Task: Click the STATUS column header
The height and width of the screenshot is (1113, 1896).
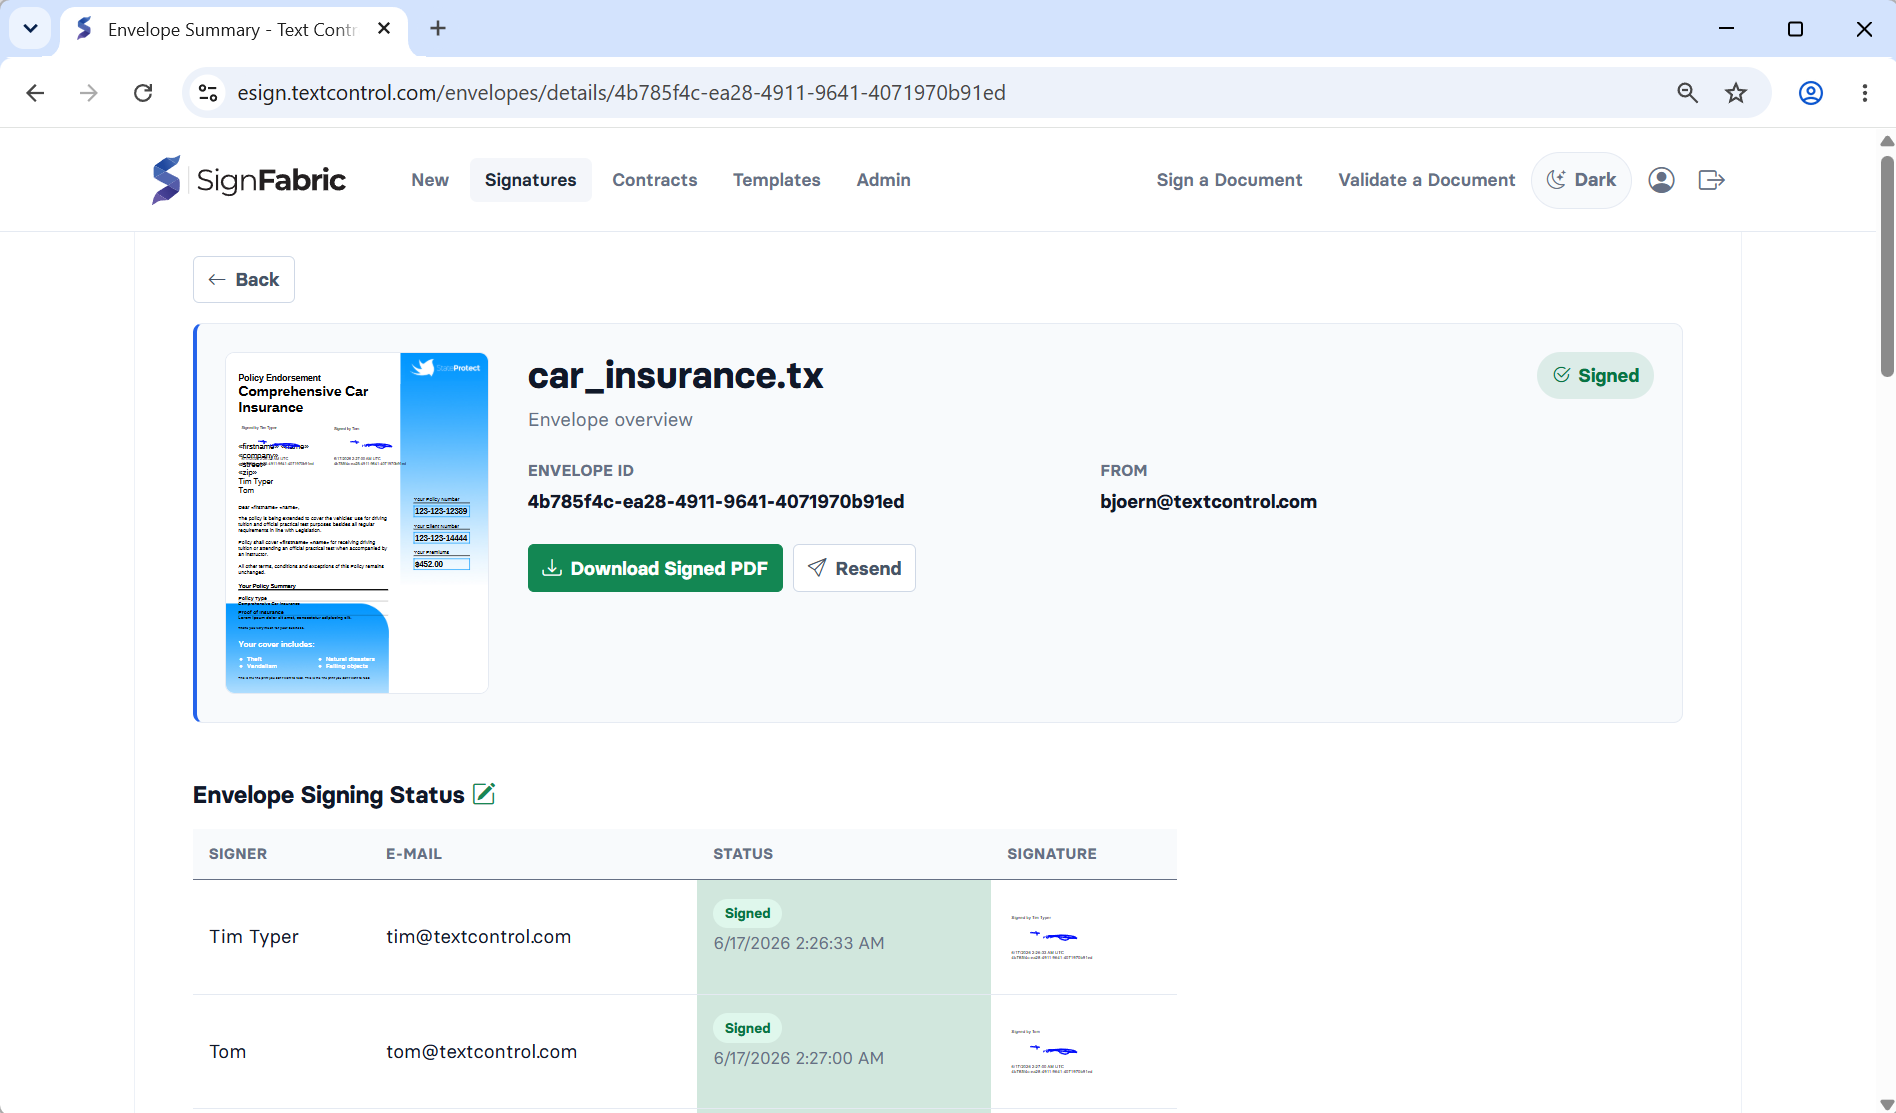Action: pyautogui.click(x=743, y=854)
